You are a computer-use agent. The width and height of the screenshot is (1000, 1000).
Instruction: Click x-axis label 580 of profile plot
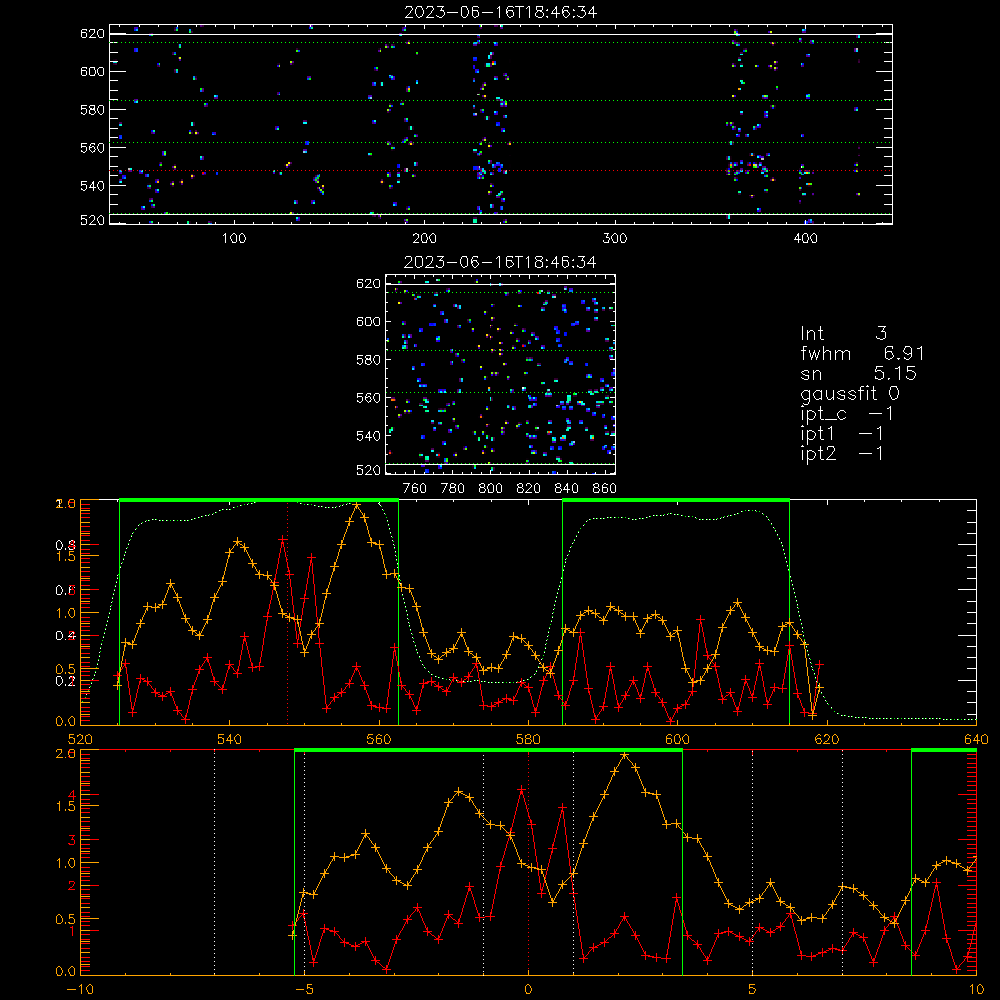point(528,739)
